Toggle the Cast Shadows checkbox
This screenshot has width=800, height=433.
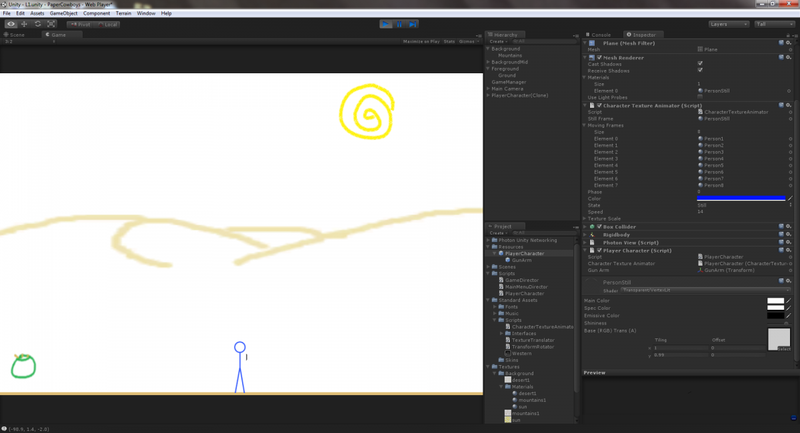point(700,63)
